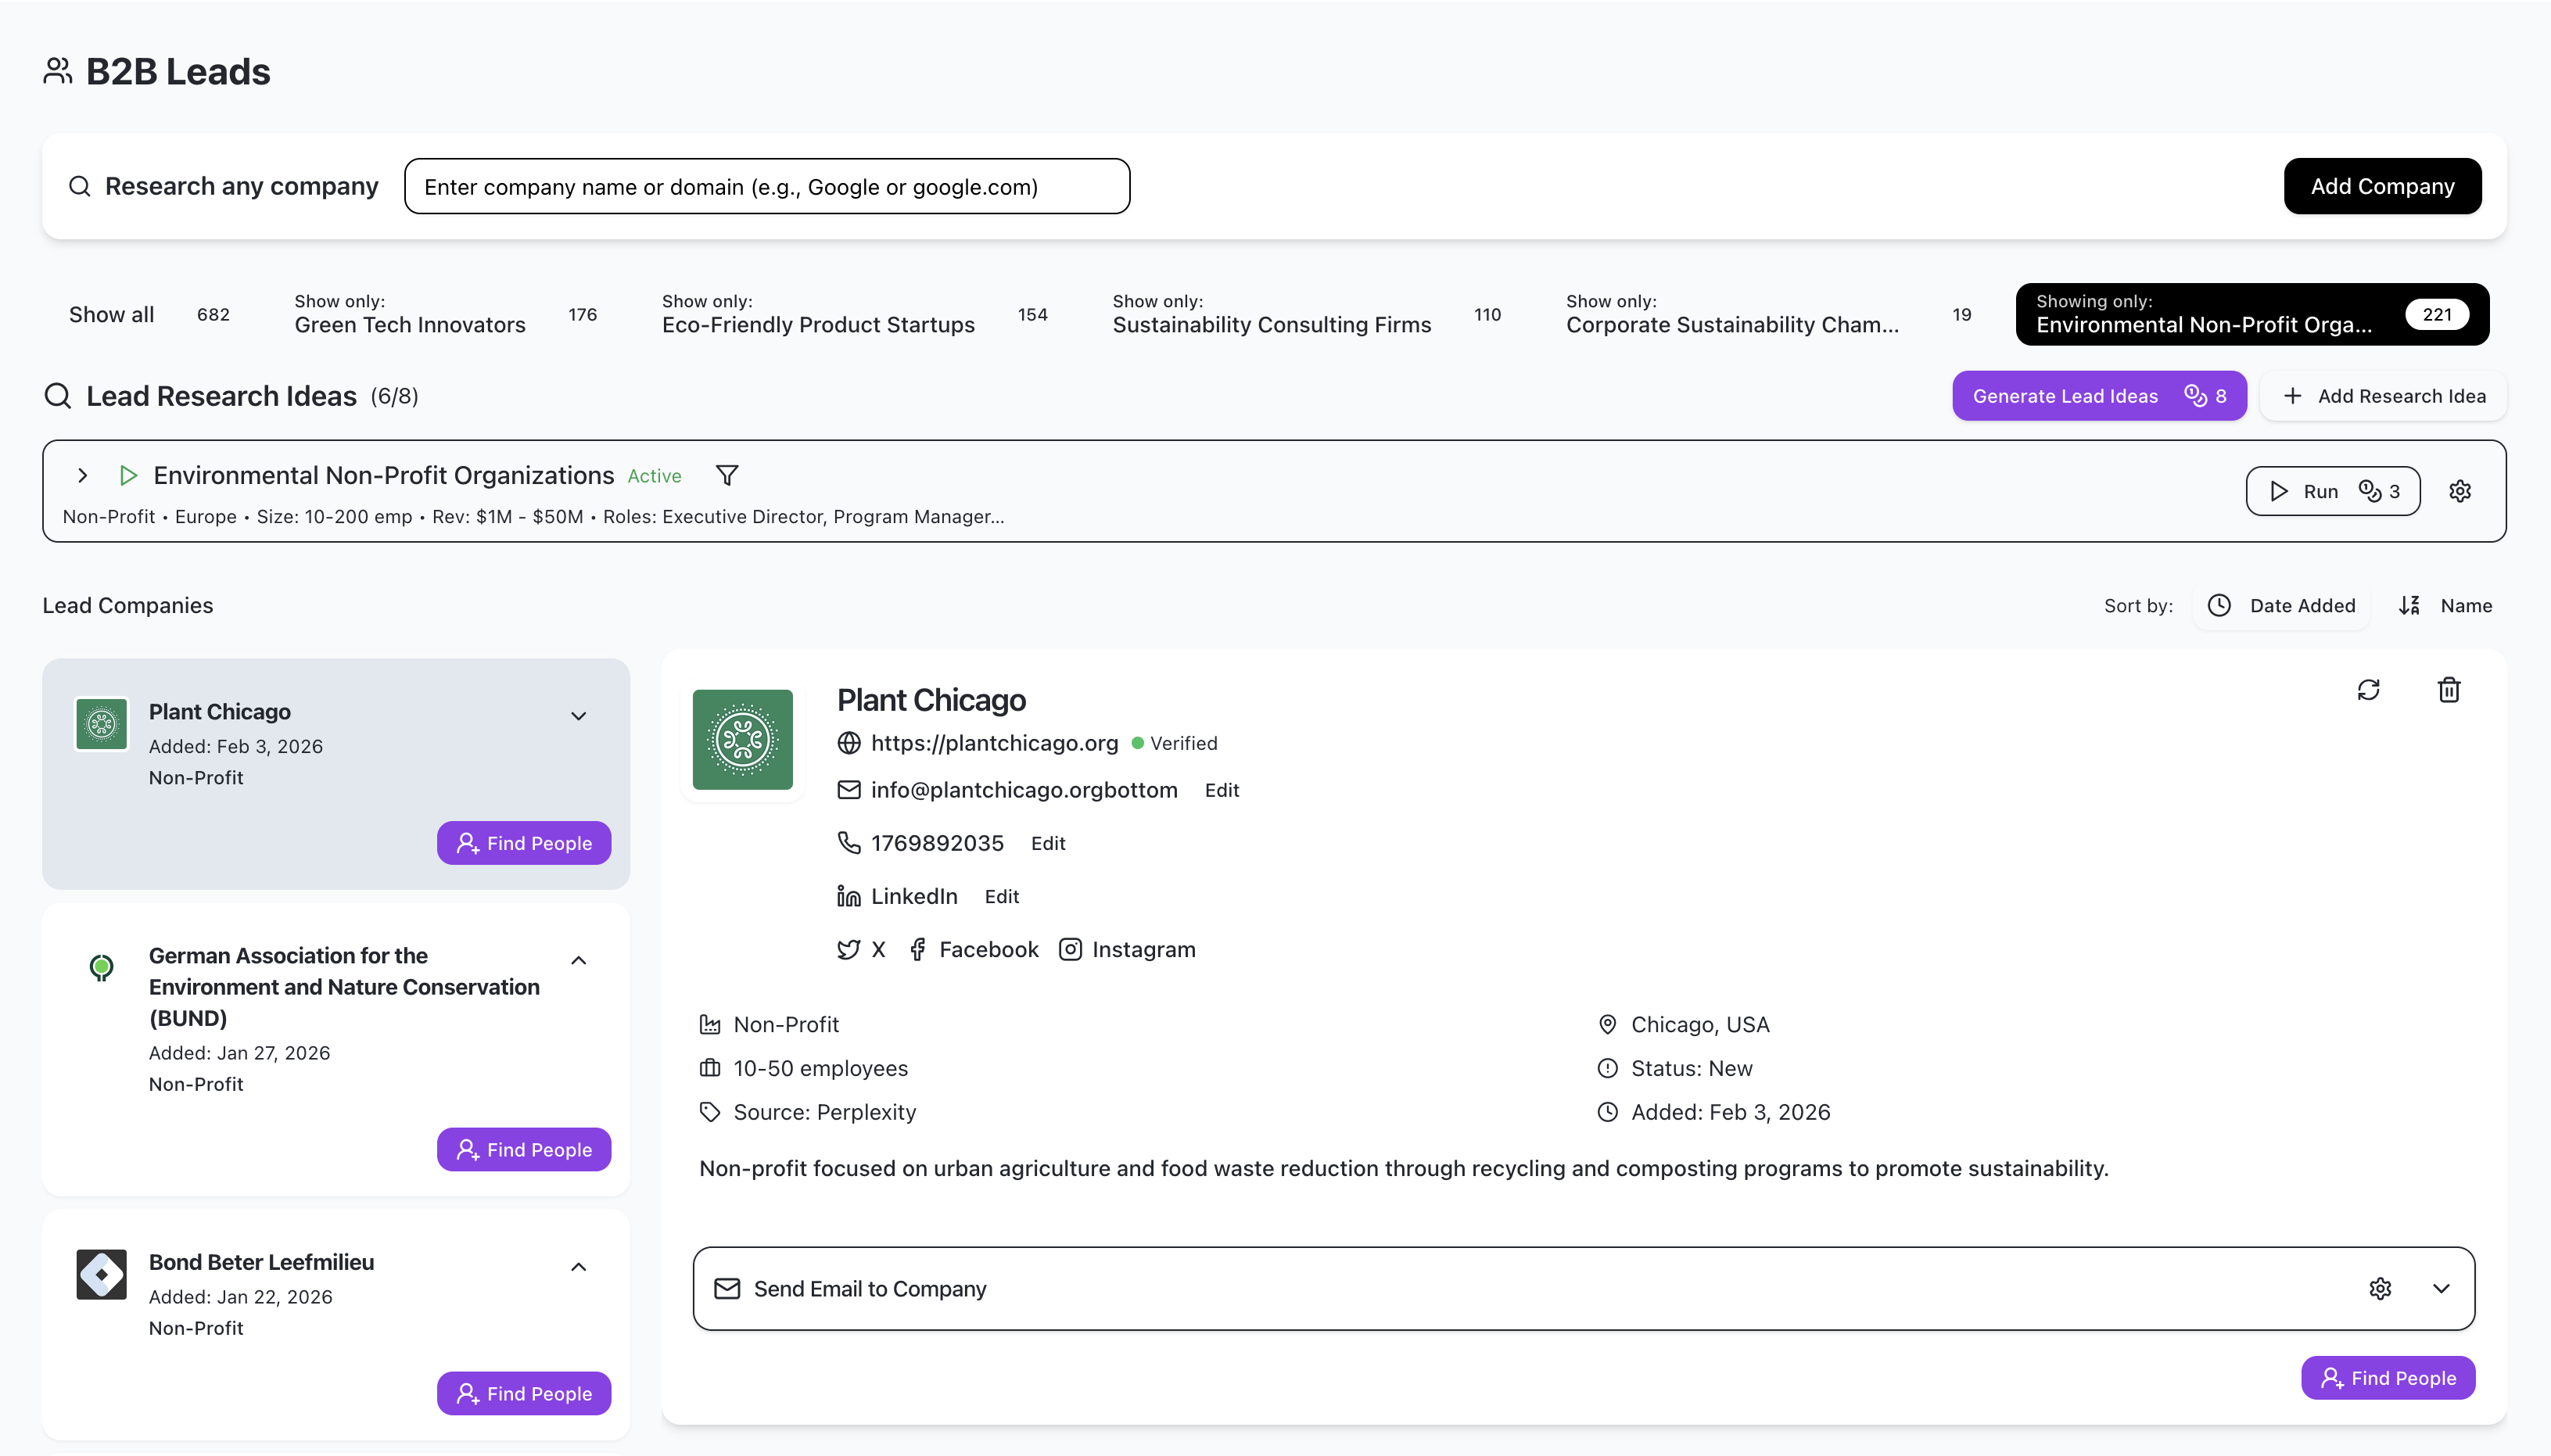Viewport: 2551px width, 1456px height.
Task: Delete Plant Chicago using the trash icon
Action: [2447, 690]
